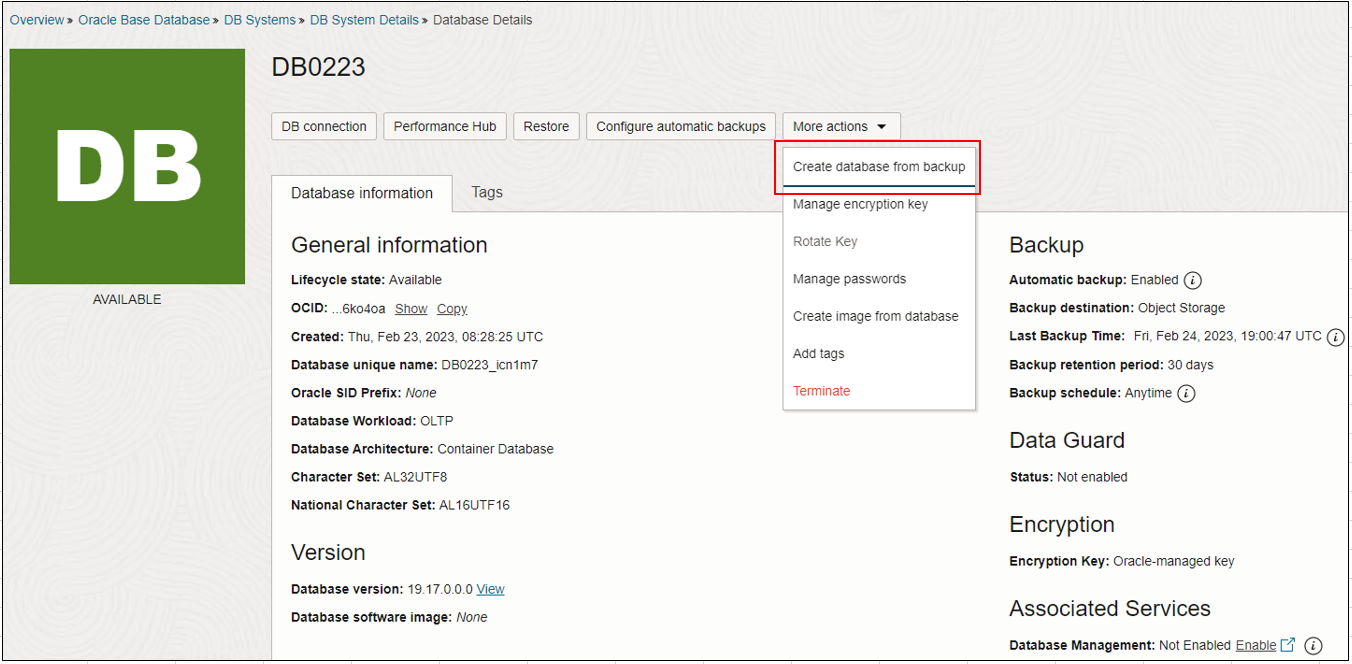
Task: View the database version details
Action: pyautogui.click(x=490, y=589)
